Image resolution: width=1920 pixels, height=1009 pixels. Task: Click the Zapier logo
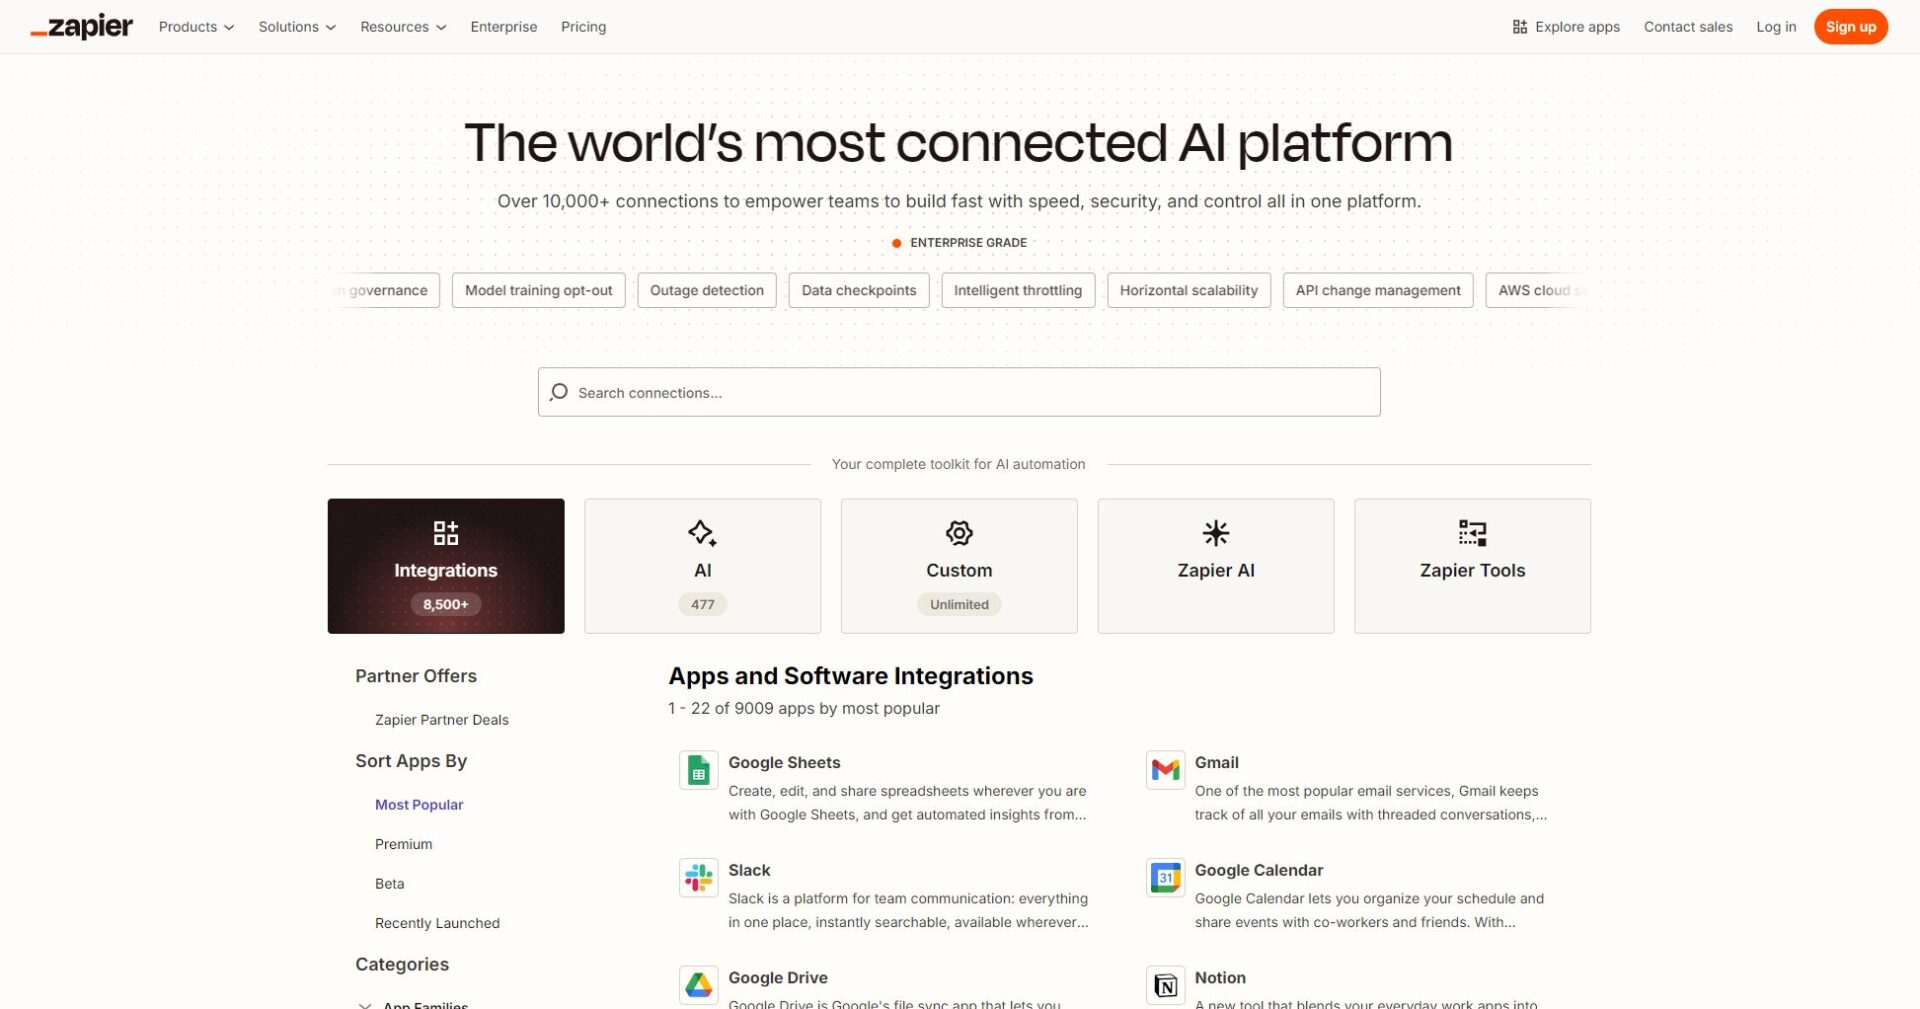tap(82, 27)
